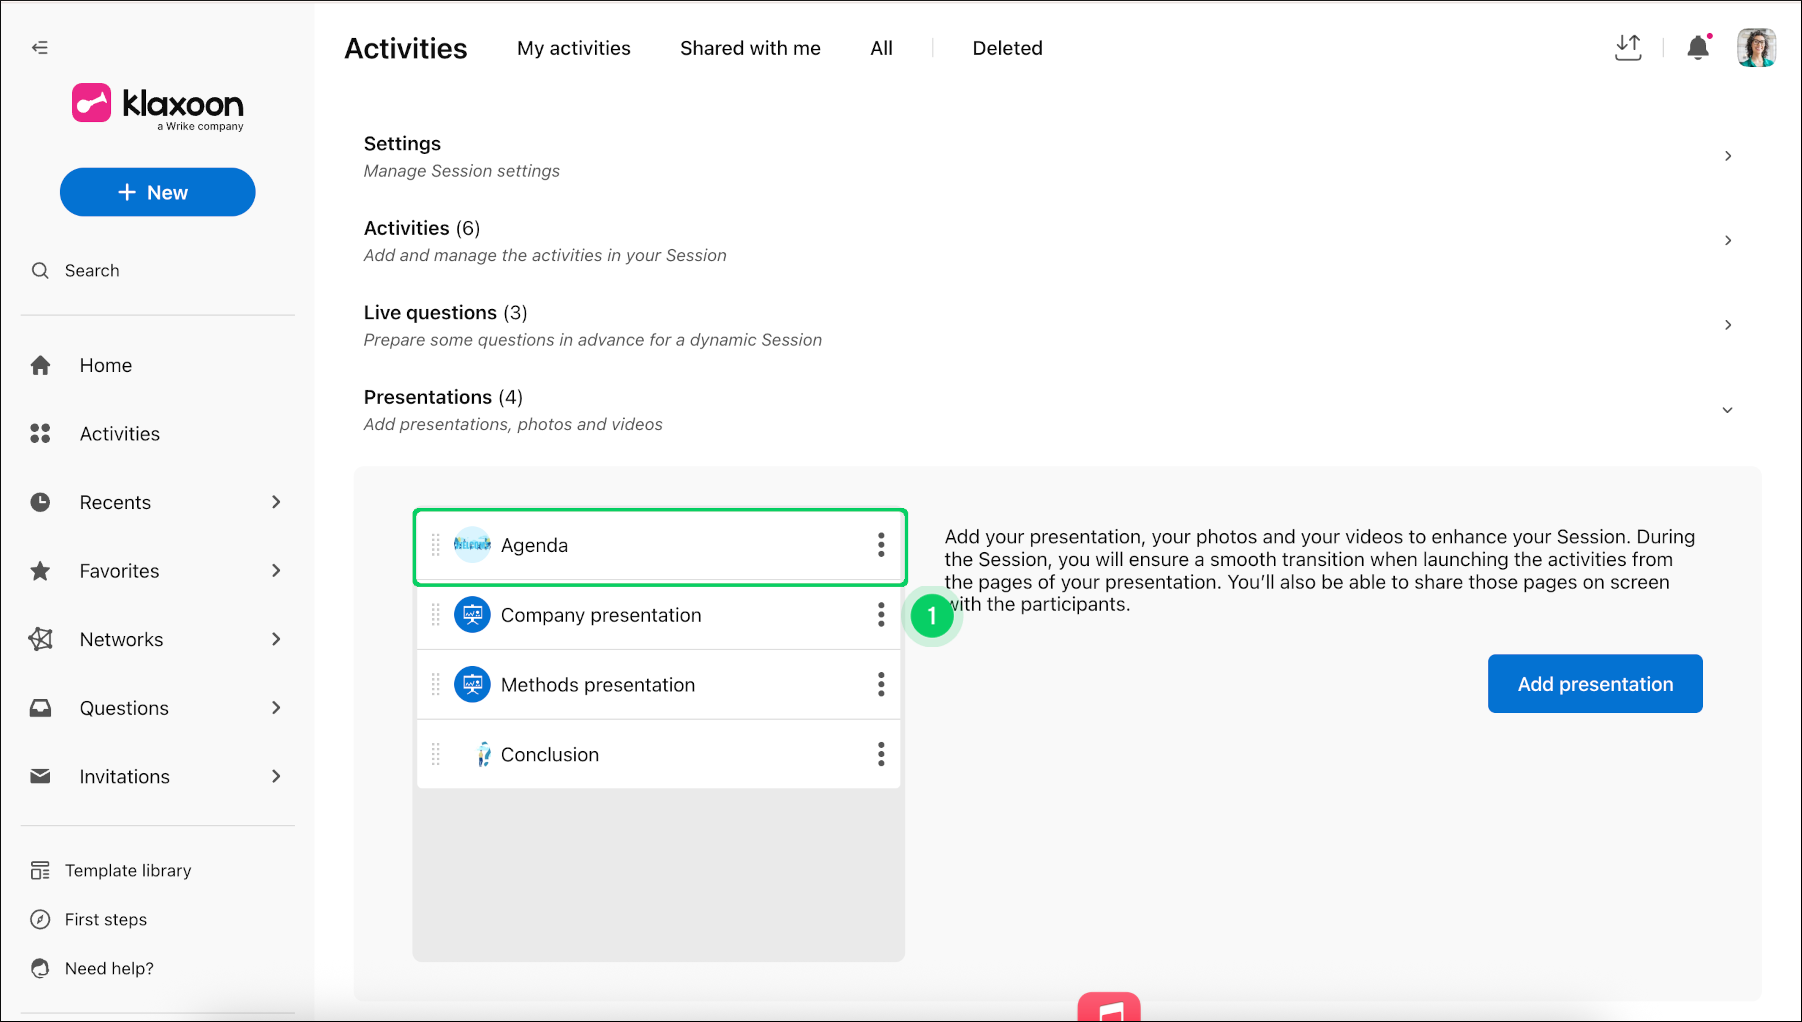Expand the Networks submenu chevron

[x=276, y=639]
